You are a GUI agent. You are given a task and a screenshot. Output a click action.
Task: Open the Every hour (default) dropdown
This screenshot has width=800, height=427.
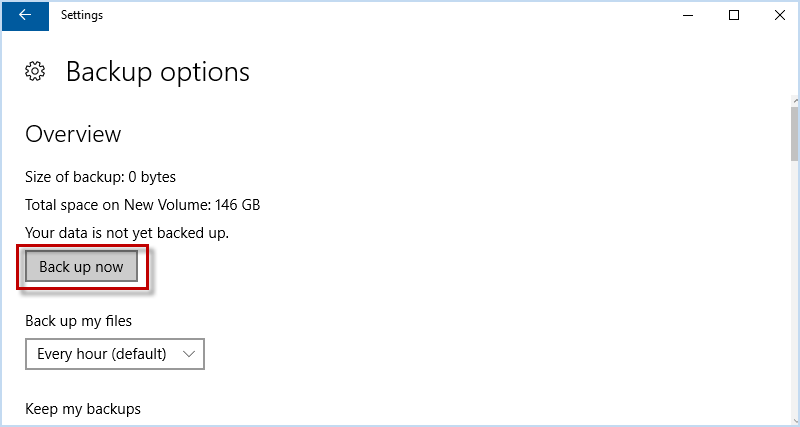pyautogui.click(x=115, y=354)
